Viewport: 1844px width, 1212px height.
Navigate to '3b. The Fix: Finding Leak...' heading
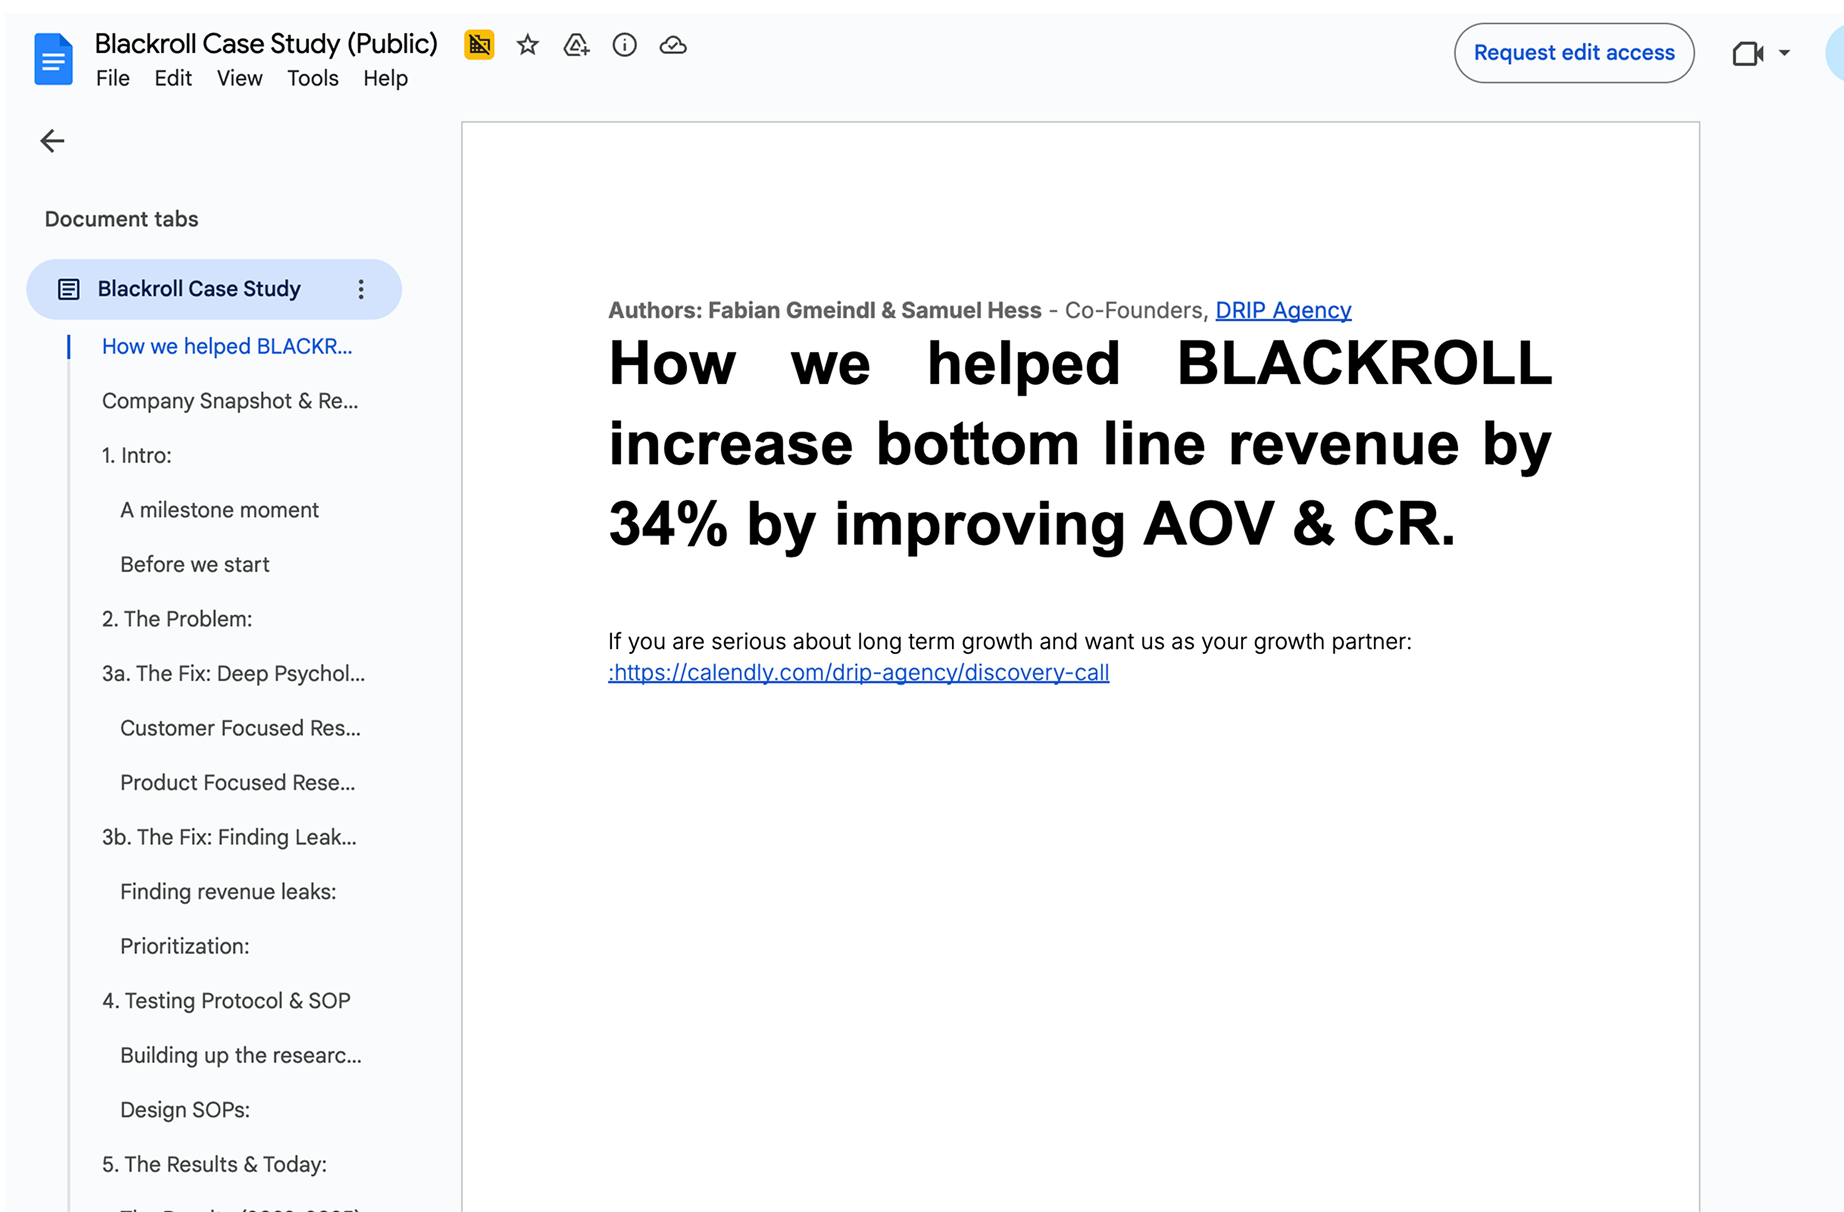point(229,837)
